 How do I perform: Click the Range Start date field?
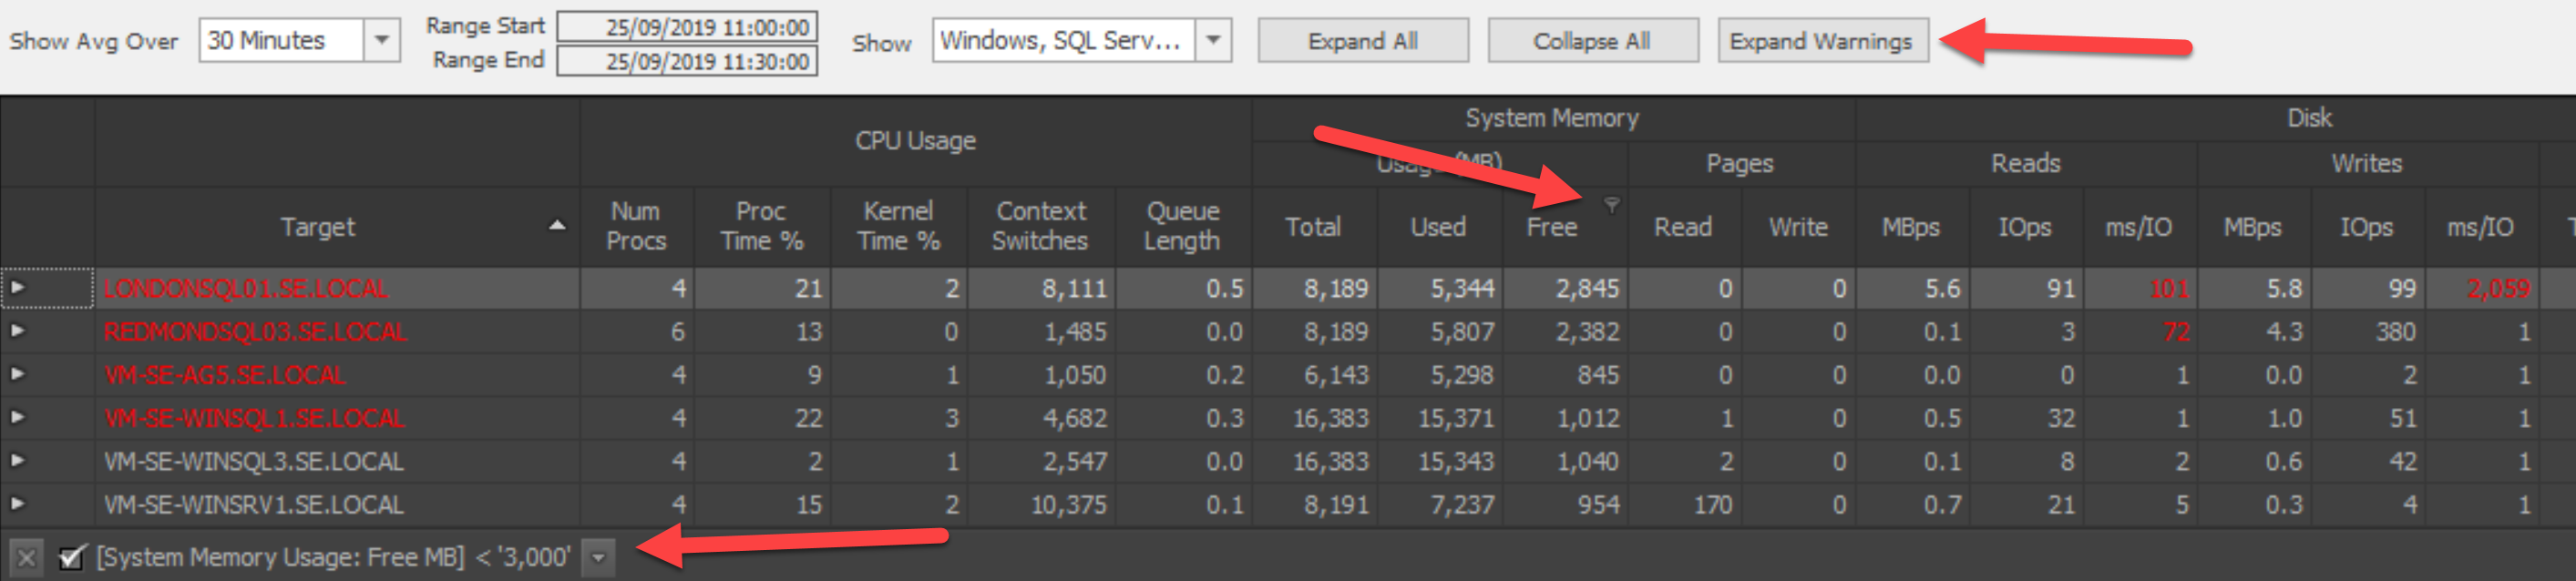point(687,27)
